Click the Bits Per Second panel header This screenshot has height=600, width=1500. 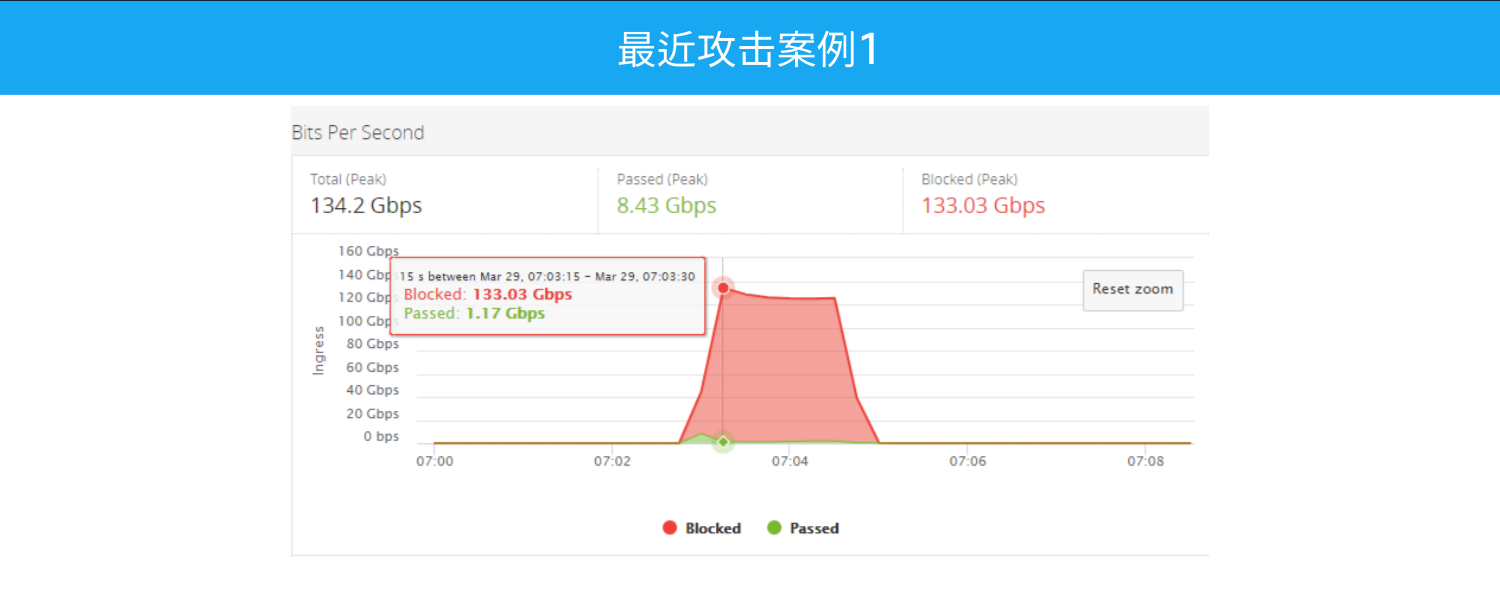tap(358, 133)
